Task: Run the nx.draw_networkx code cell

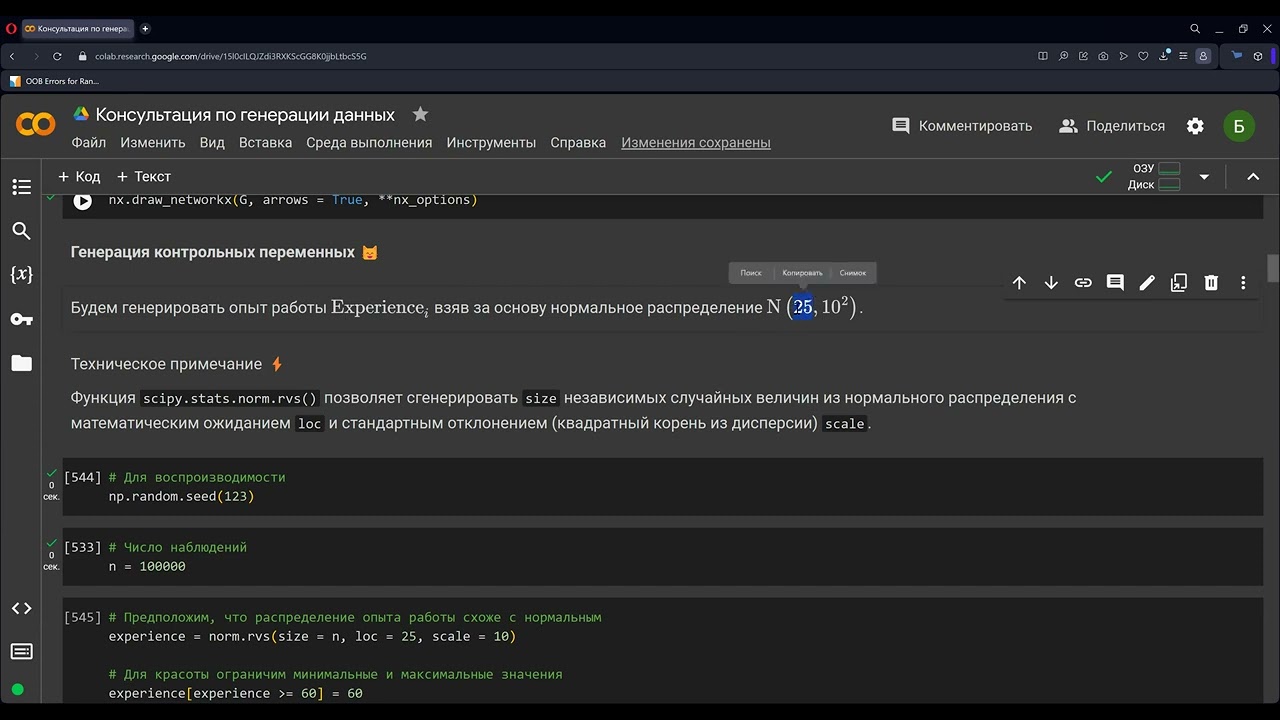Action: click(x=83, y=201)
